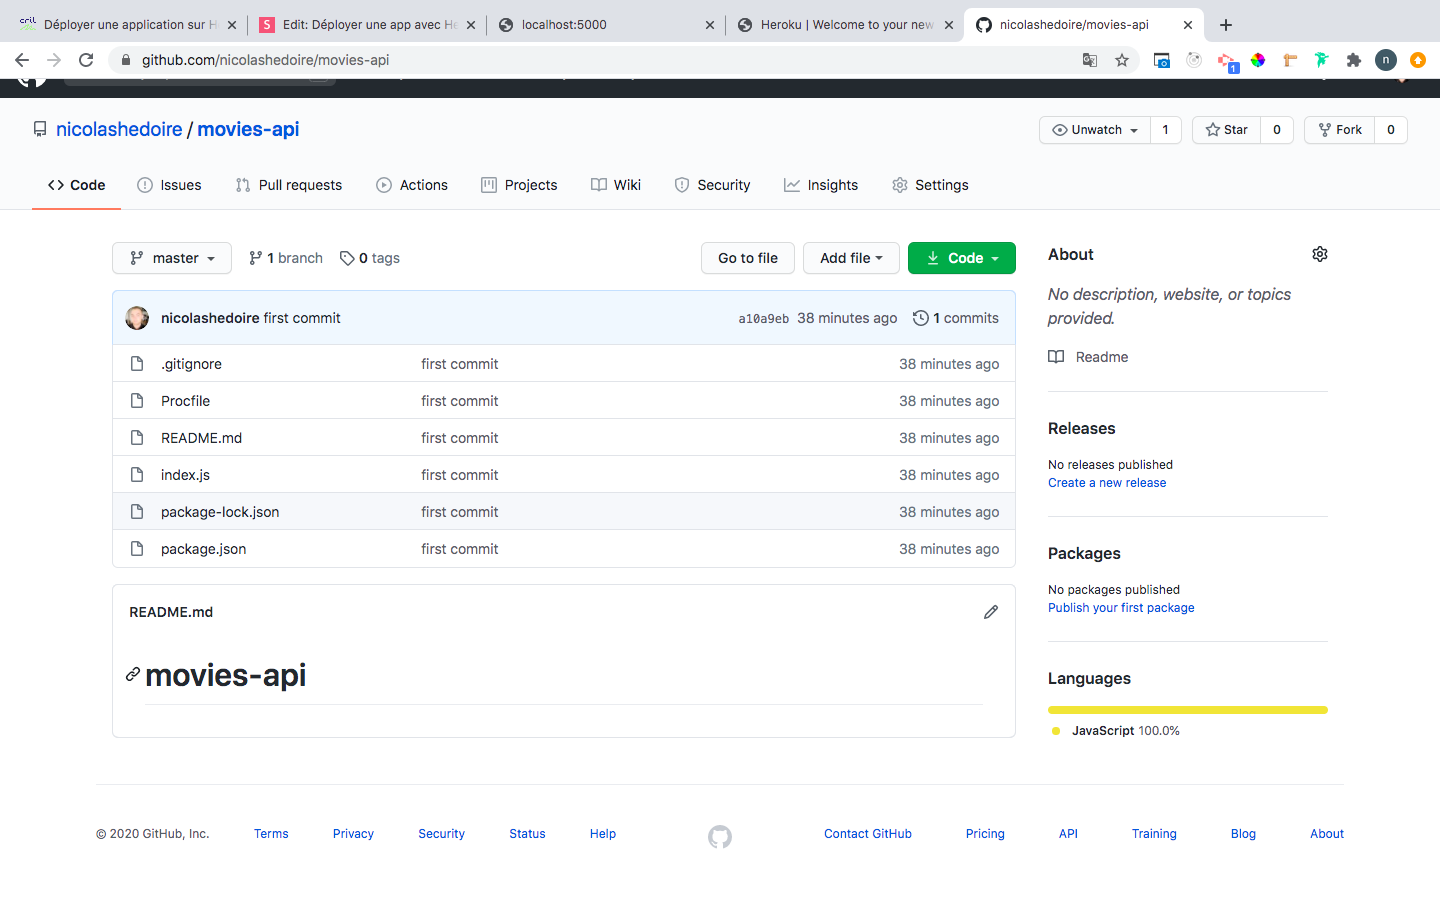The height and width of the screenshot is (900, 1440).
Task: Open the Pull requests tab
Action: [x=289, y=185]
